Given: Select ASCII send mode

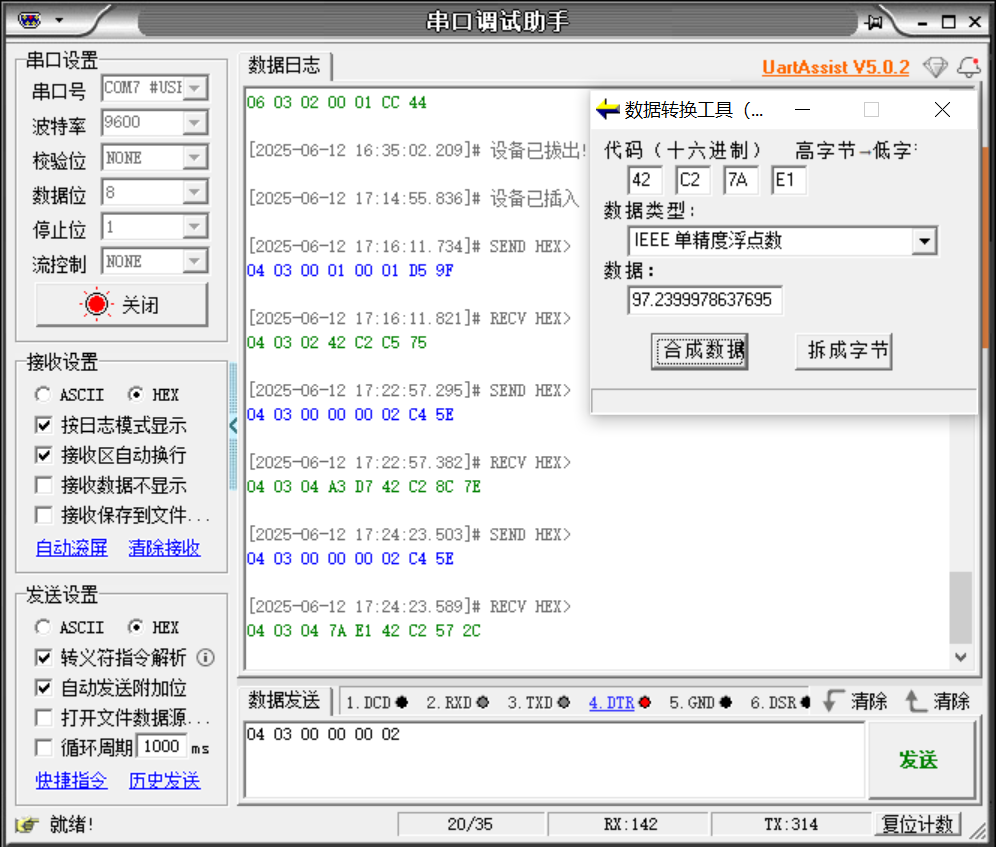Looking at the screenshot, I should 69,627.
